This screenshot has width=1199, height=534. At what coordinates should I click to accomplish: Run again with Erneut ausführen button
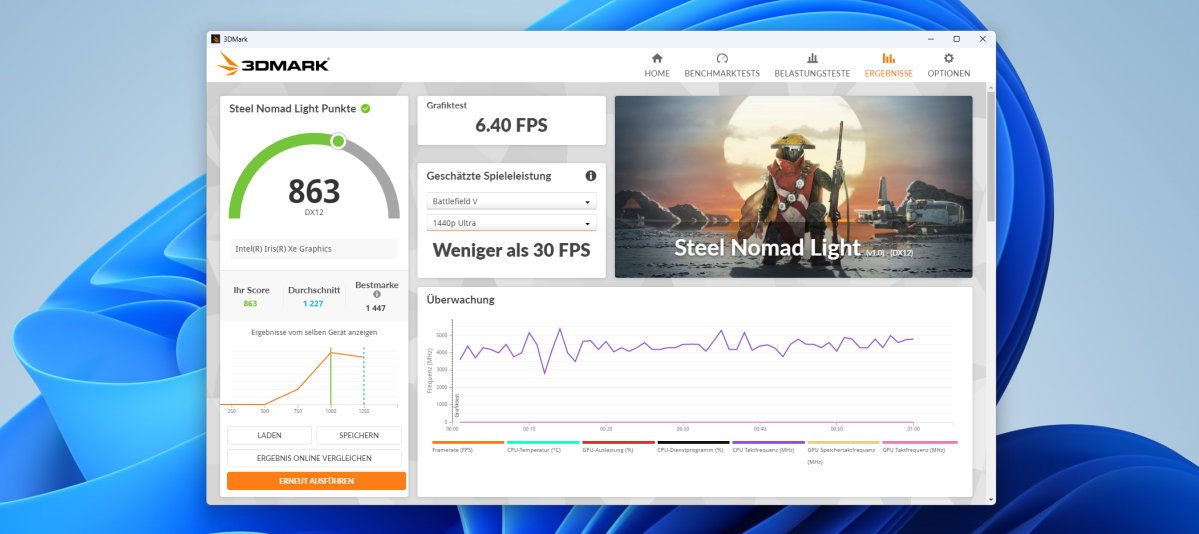pyautogui.click(x=316, y=481)
